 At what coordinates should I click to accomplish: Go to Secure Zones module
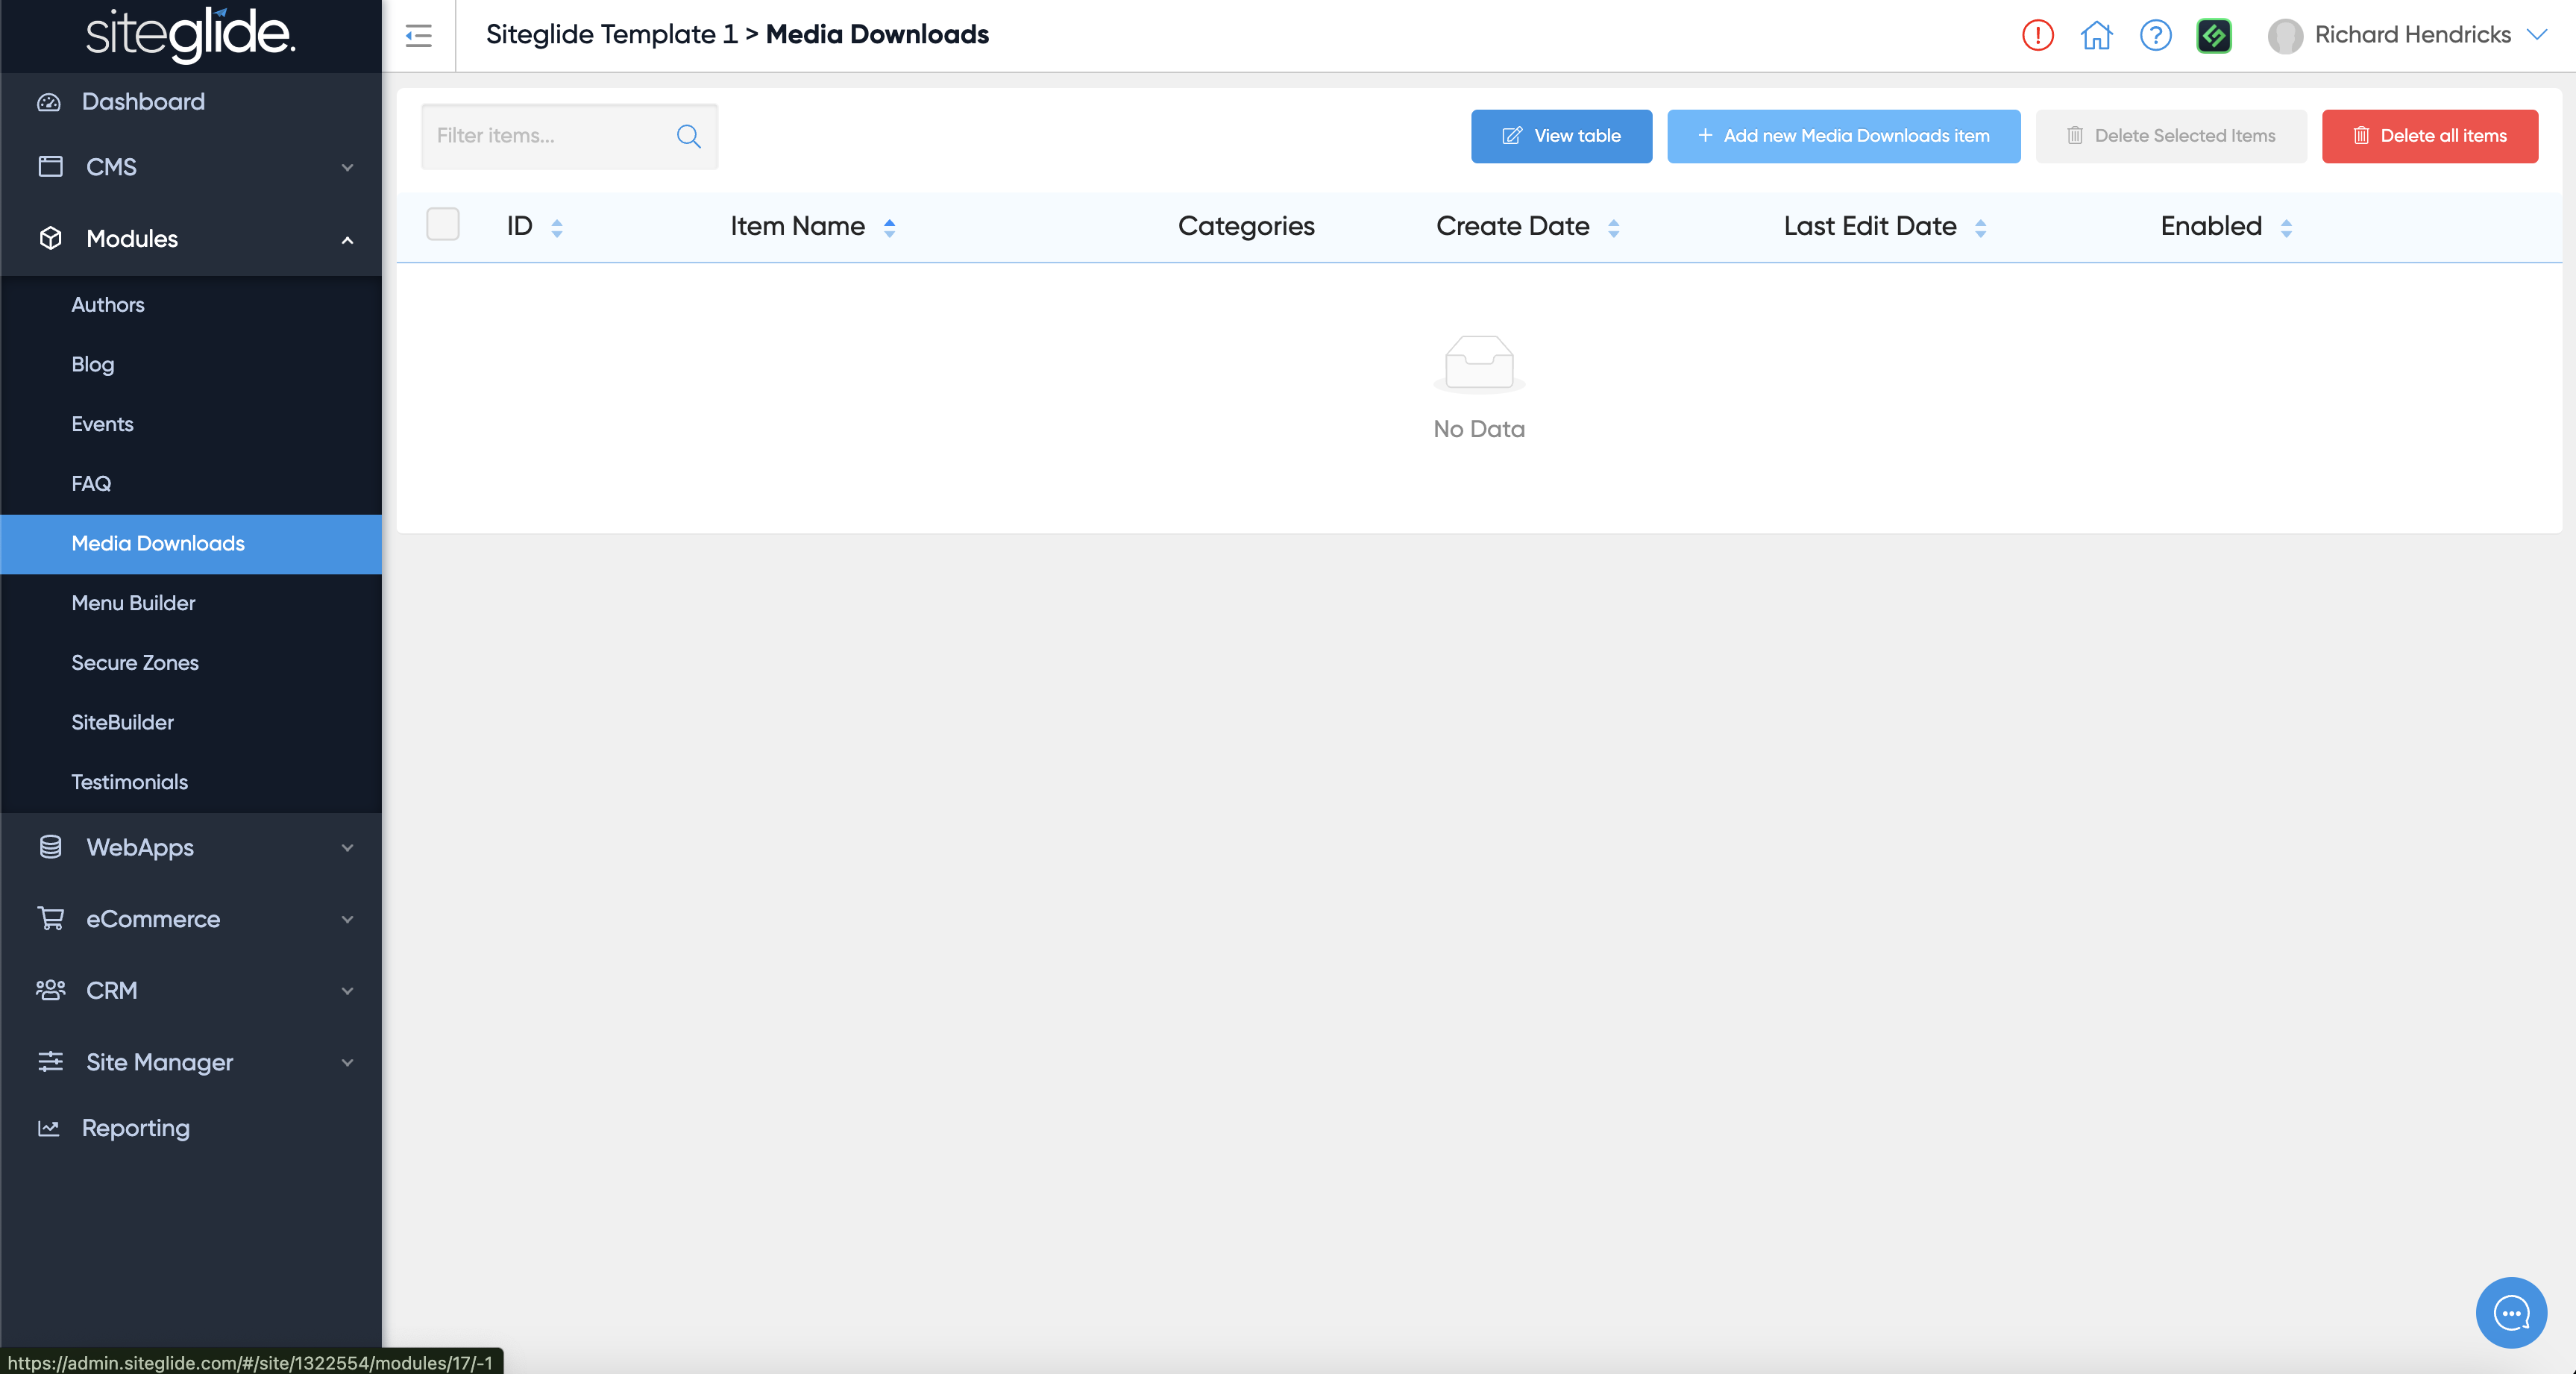point(135,662)
